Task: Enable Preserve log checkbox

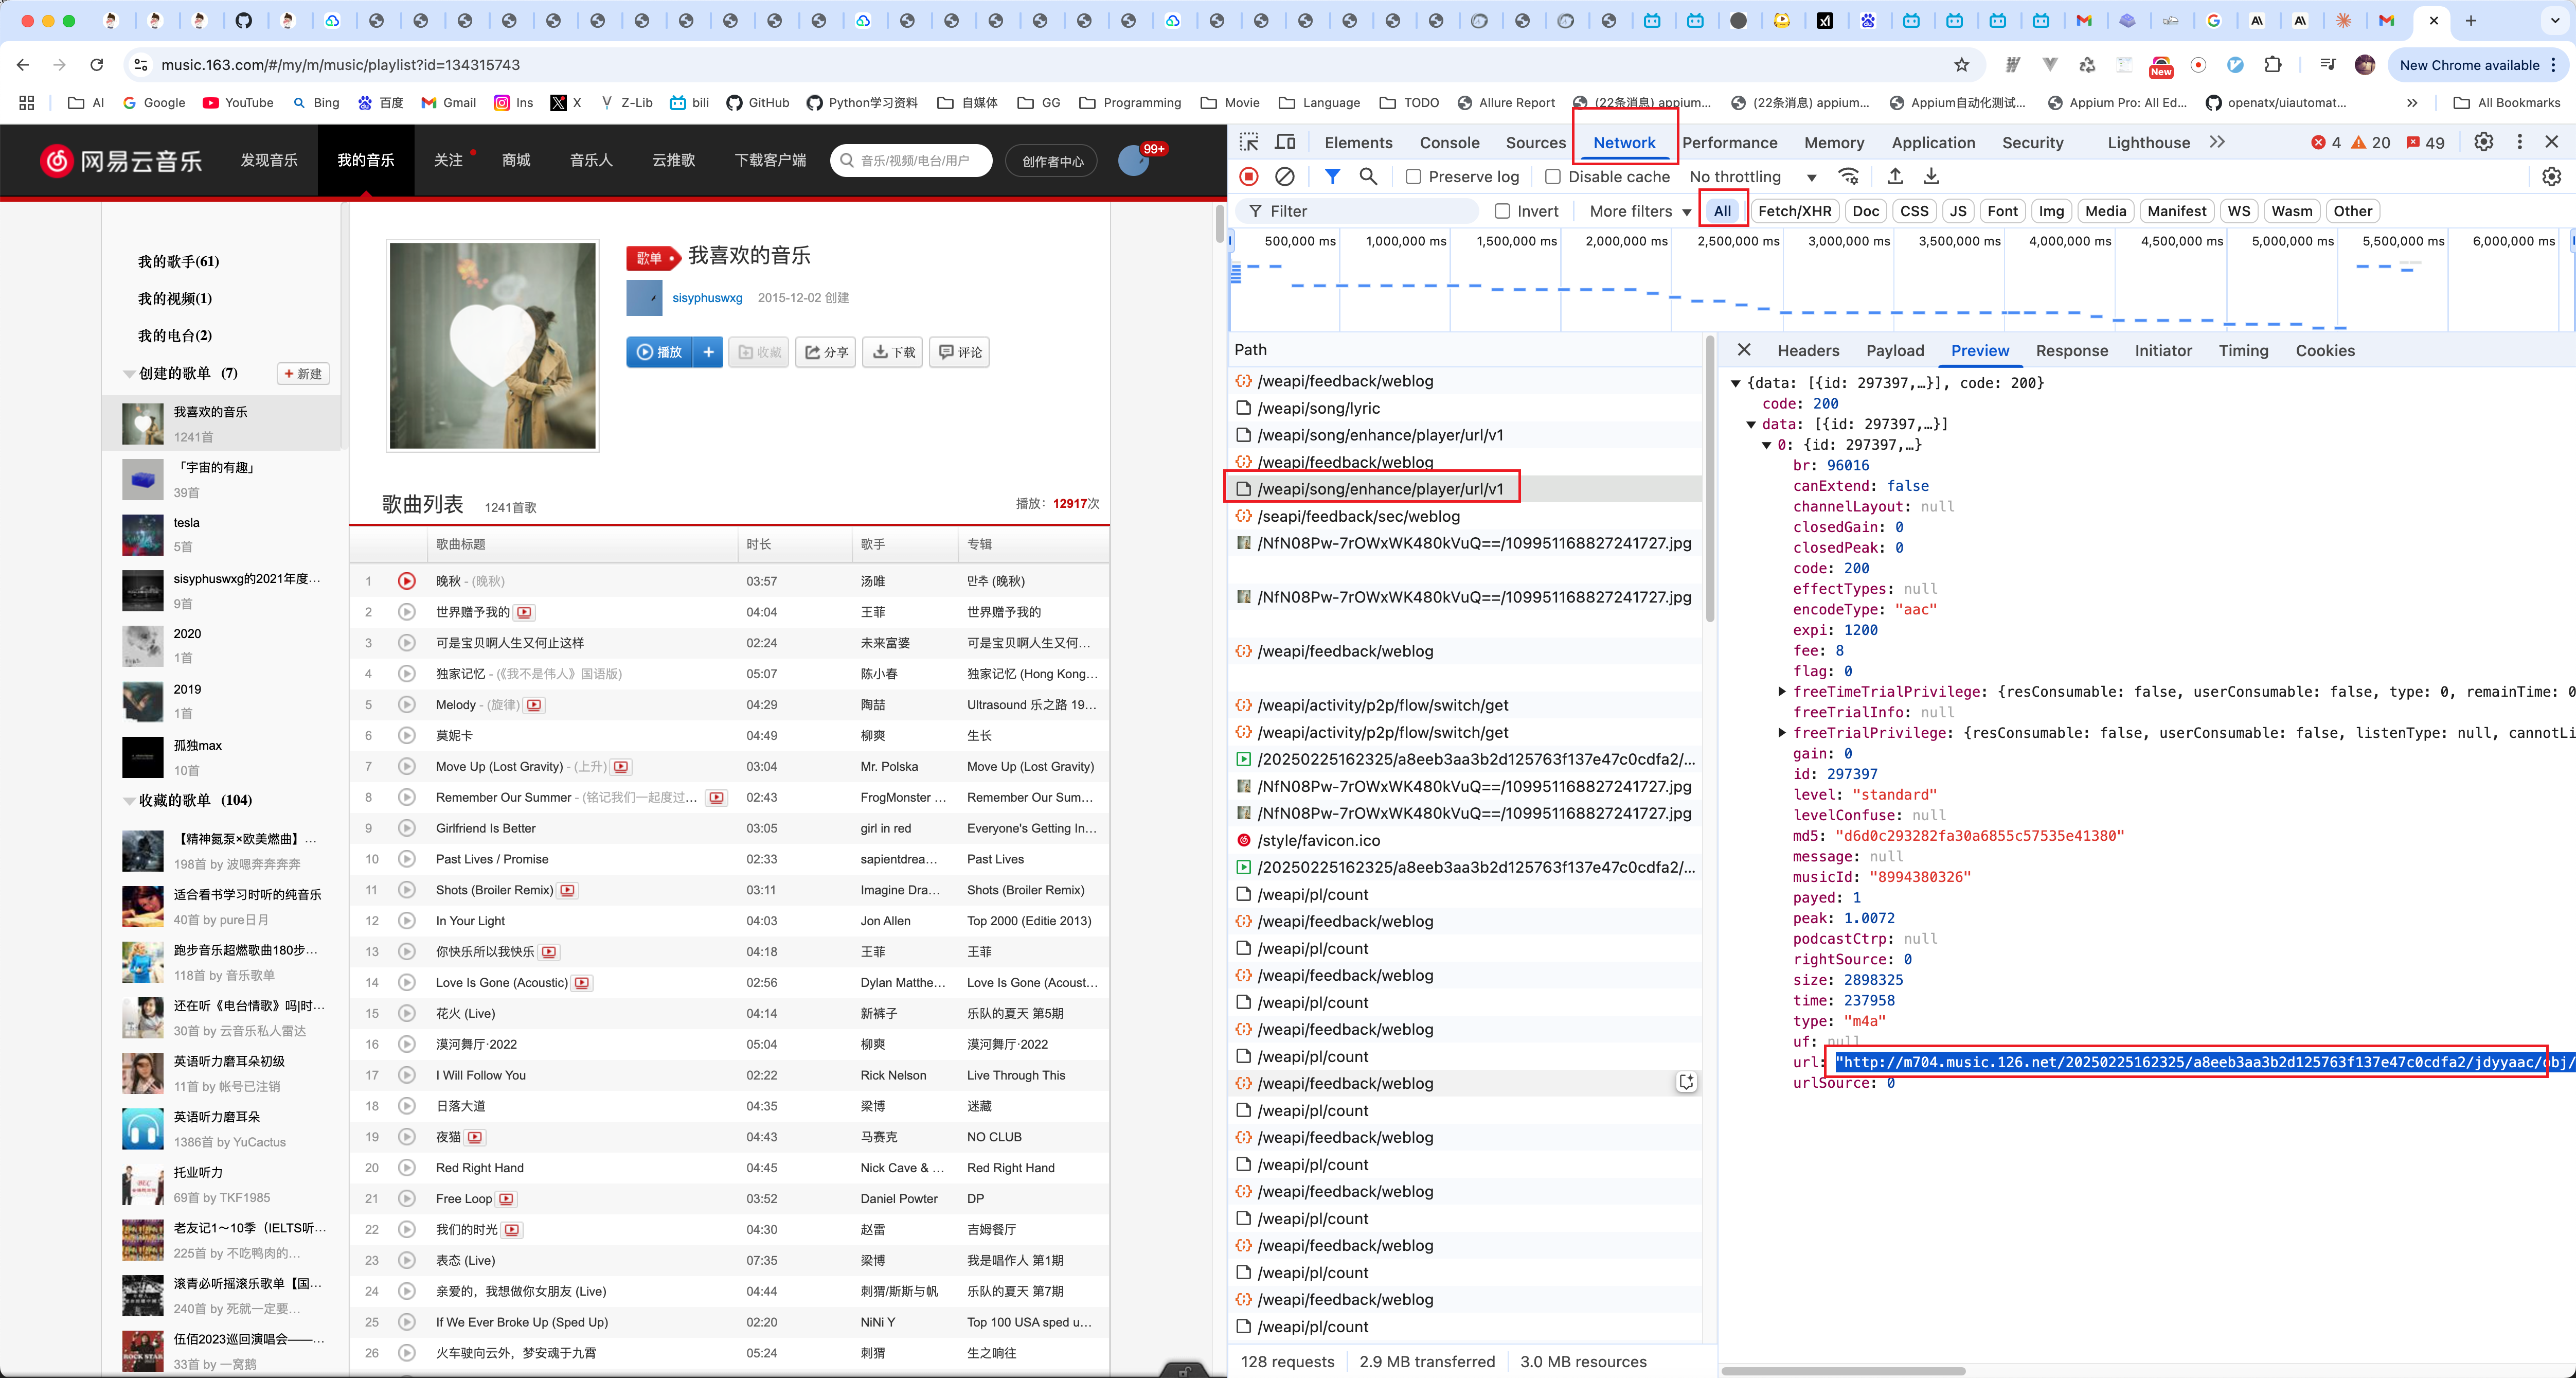Action: coord(1413,177)
